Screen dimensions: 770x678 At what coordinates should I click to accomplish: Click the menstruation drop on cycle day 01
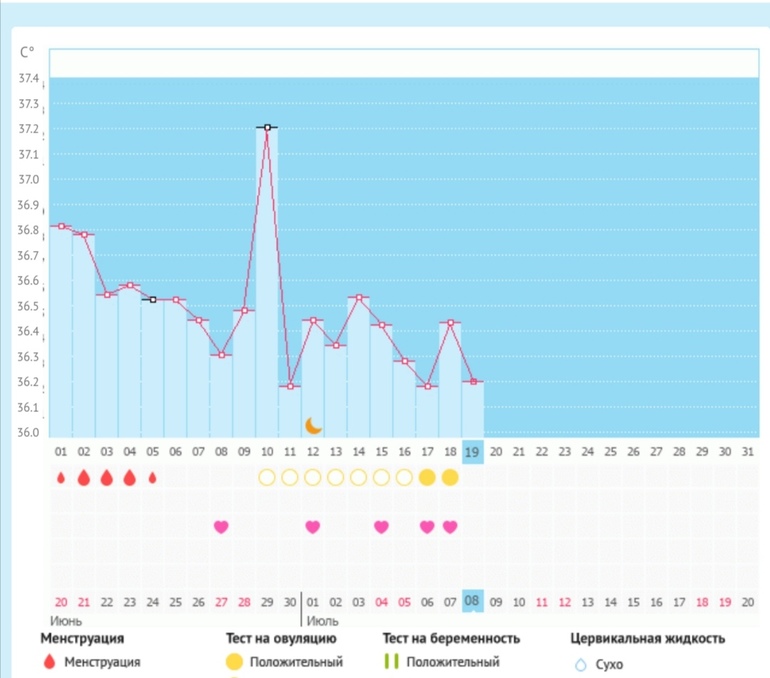pyautogui.click(x=61, y=478)
